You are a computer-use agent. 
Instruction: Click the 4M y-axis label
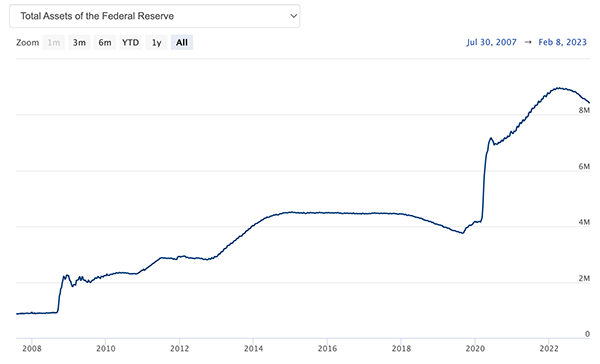pos(584,222)
